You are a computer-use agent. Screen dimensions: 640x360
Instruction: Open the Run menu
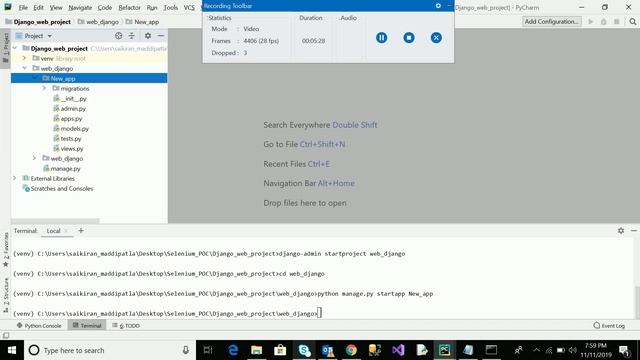tap(152, 7)
